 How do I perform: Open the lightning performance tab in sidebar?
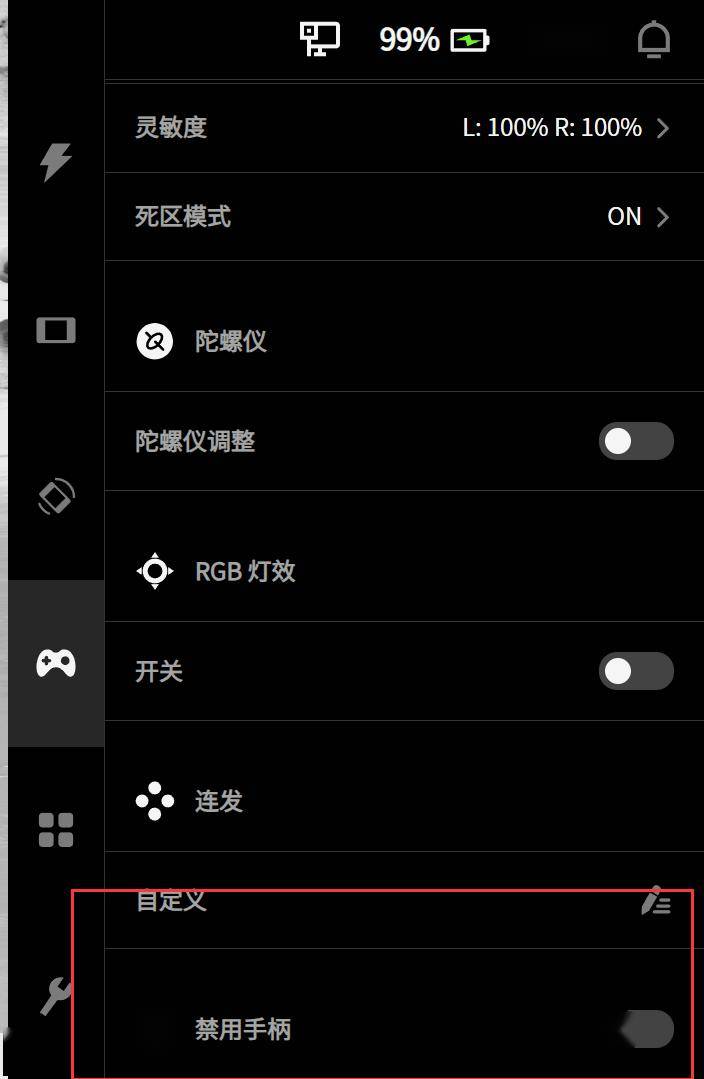[x=56, y=162]
